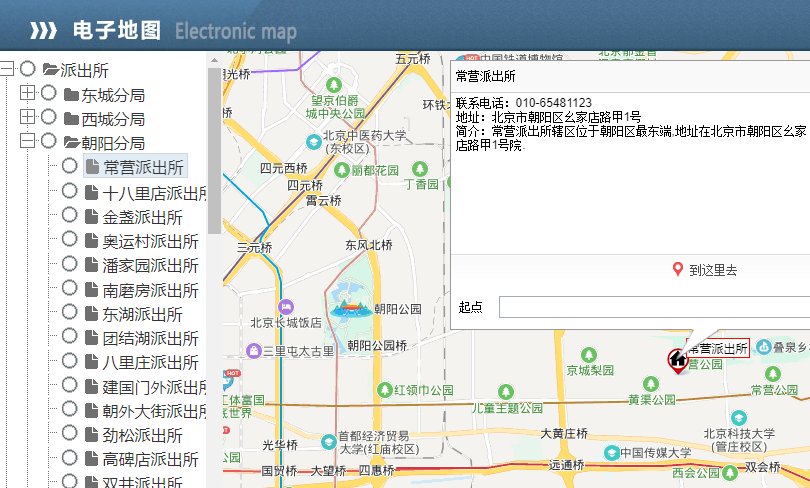Viewport: 810px width, 488px height.
Task: Click the 首都经济贸易大学 school icon
Action: (329, 442)
